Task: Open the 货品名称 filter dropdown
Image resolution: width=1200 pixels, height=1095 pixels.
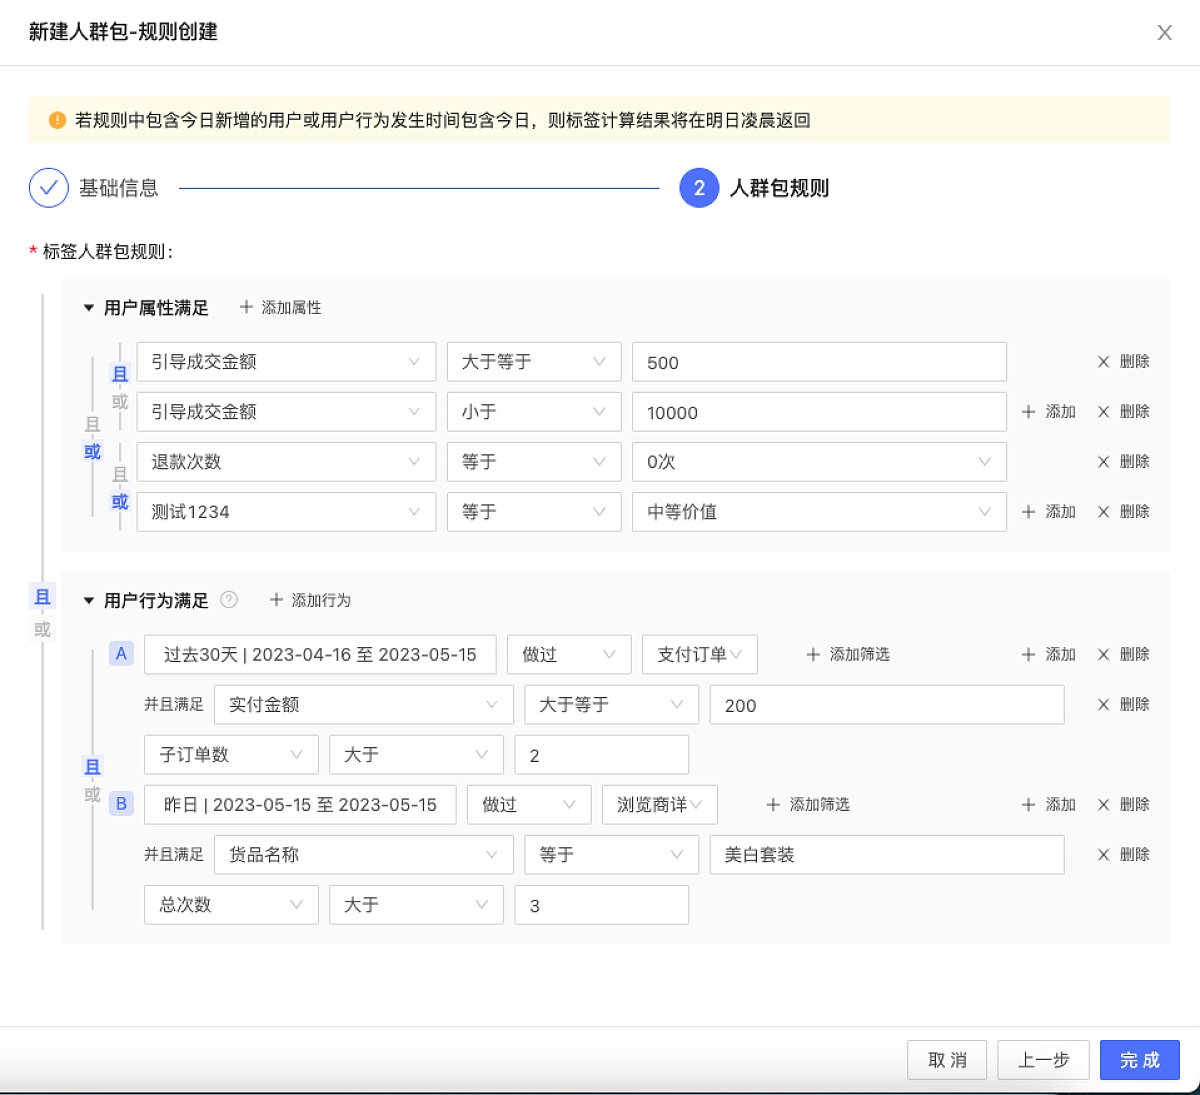Action: click(x=364, y=855)
